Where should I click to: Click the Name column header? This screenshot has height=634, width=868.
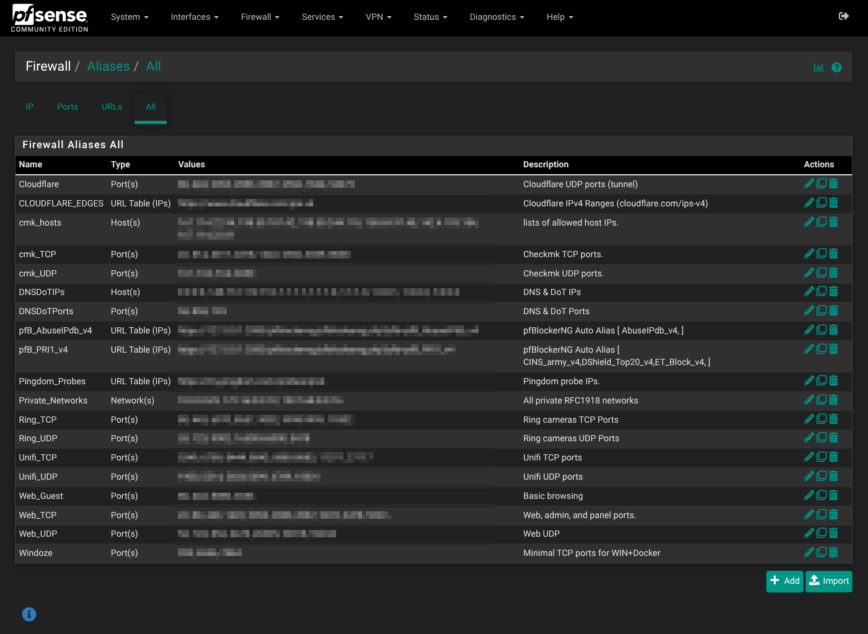click(x=30, y=164)
